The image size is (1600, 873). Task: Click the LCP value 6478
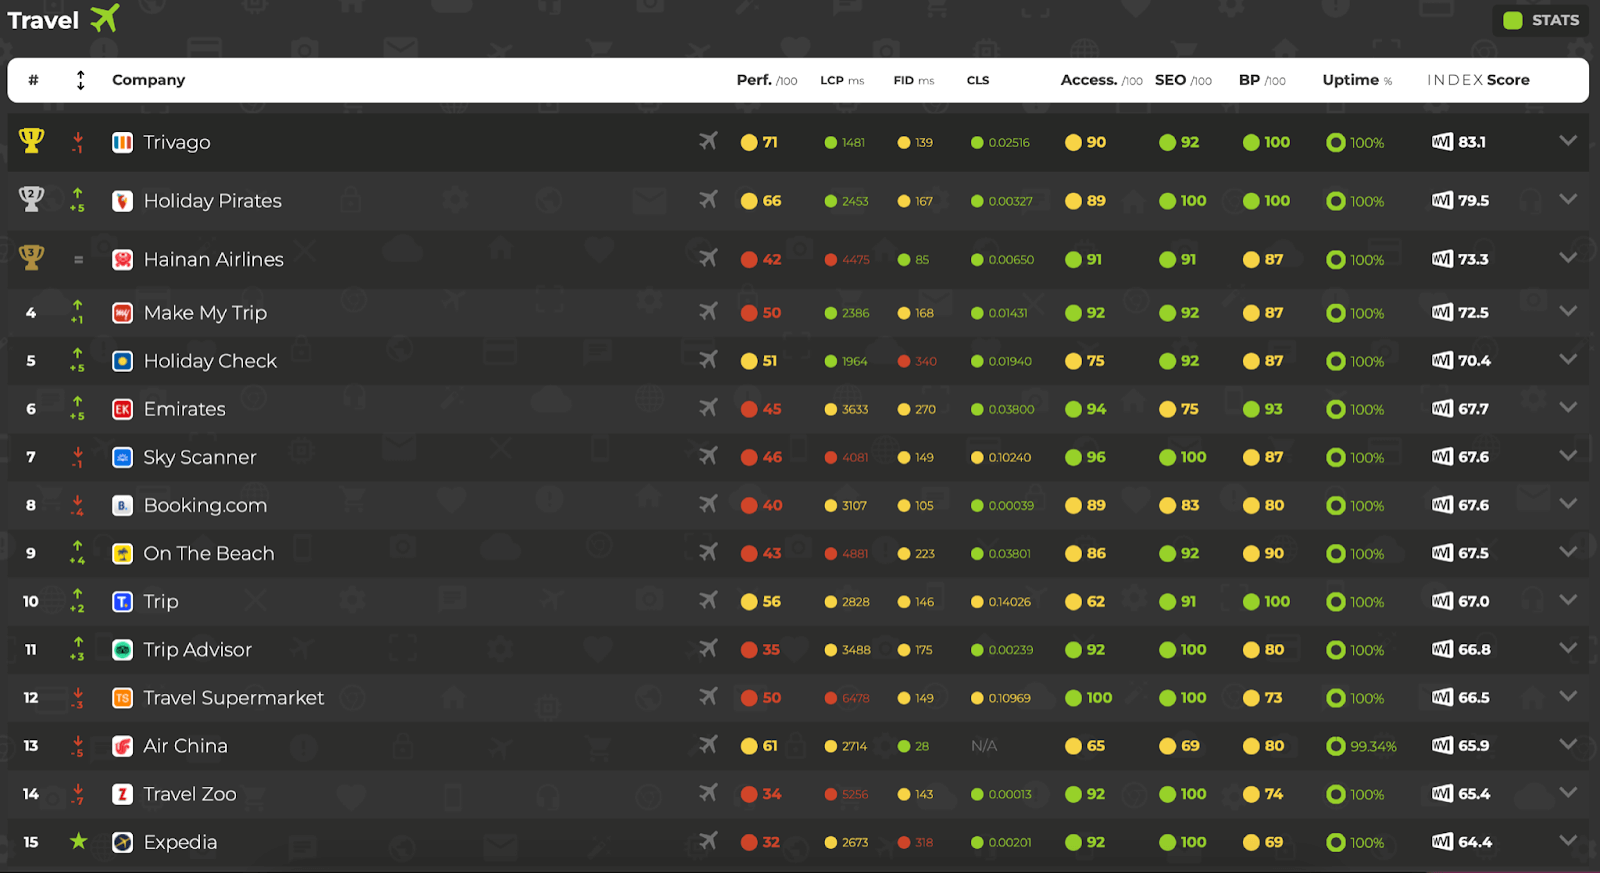click(x=855, y=698)
